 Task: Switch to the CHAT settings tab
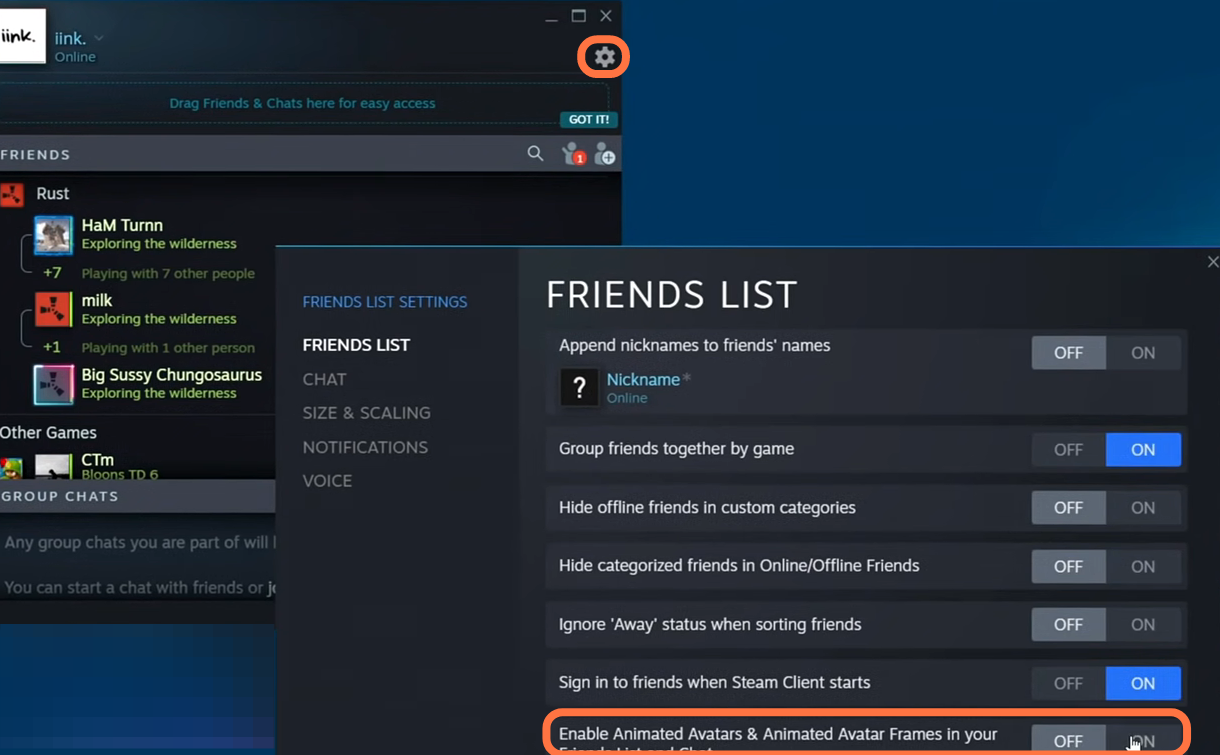324,379
